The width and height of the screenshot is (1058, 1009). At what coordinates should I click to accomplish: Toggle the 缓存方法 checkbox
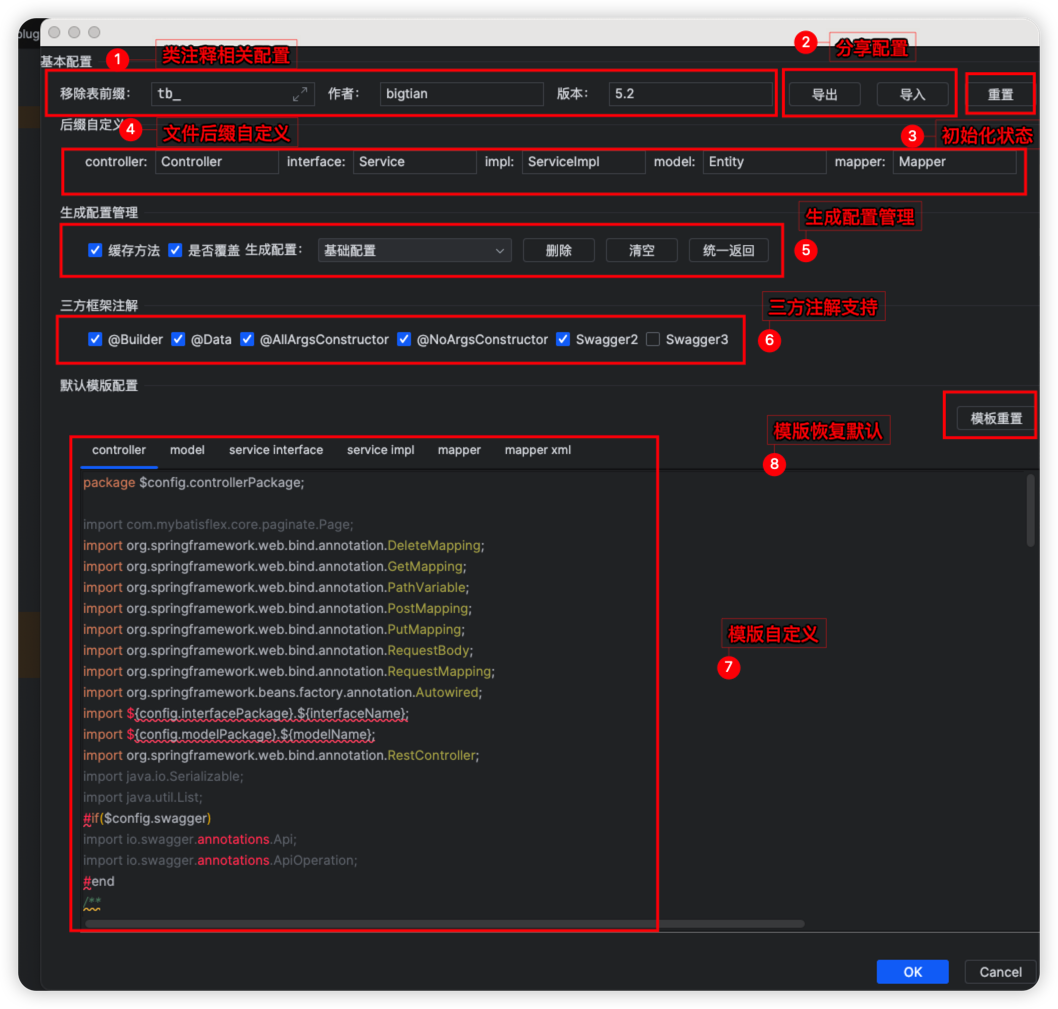click(95, 250)
